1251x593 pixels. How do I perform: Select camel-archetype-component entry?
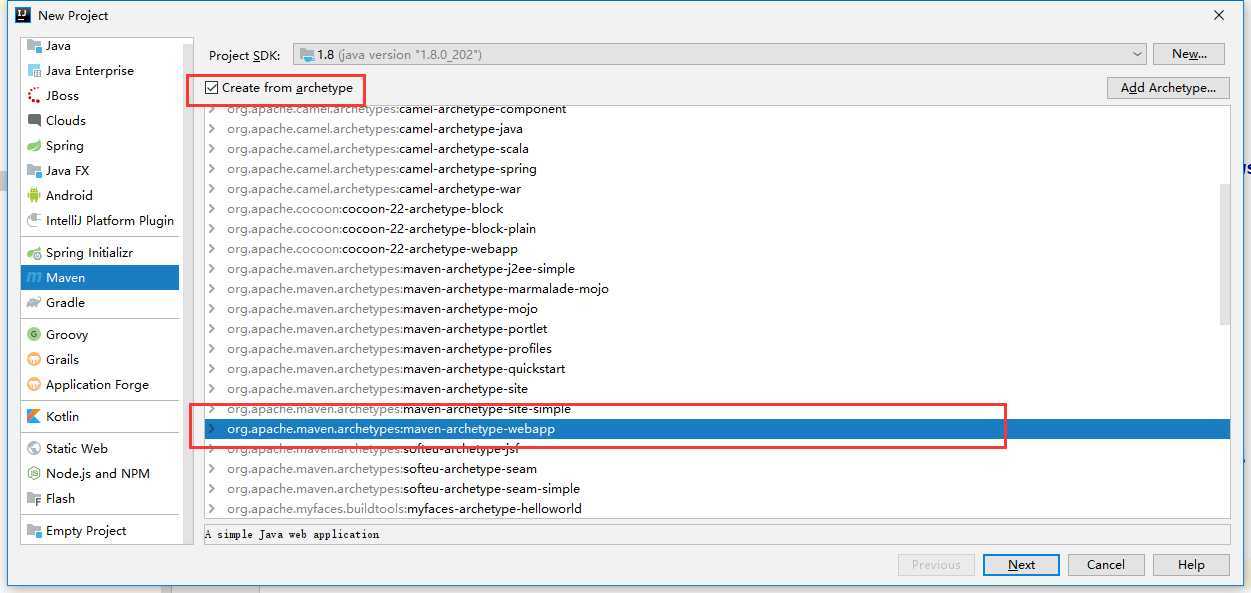click(396, 109)
